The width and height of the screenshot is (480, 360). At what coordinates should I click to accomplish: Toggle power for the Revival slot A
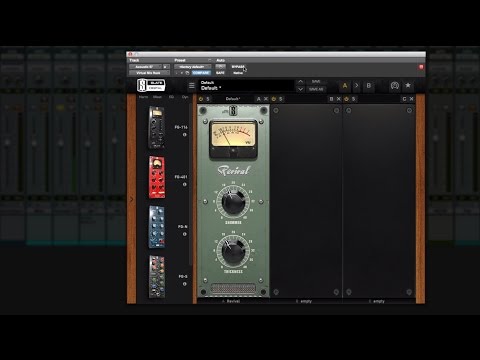point(201,99)
